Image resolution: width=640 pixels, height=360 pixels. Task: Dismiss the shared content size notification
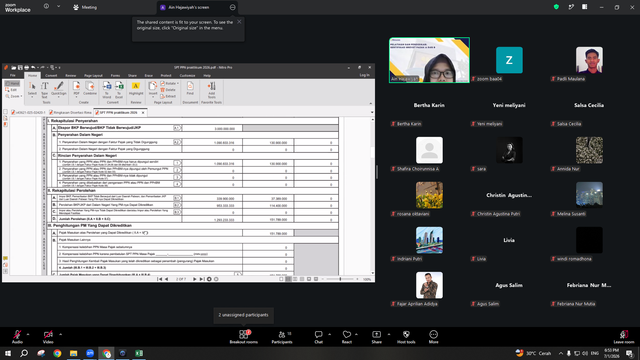239,22
